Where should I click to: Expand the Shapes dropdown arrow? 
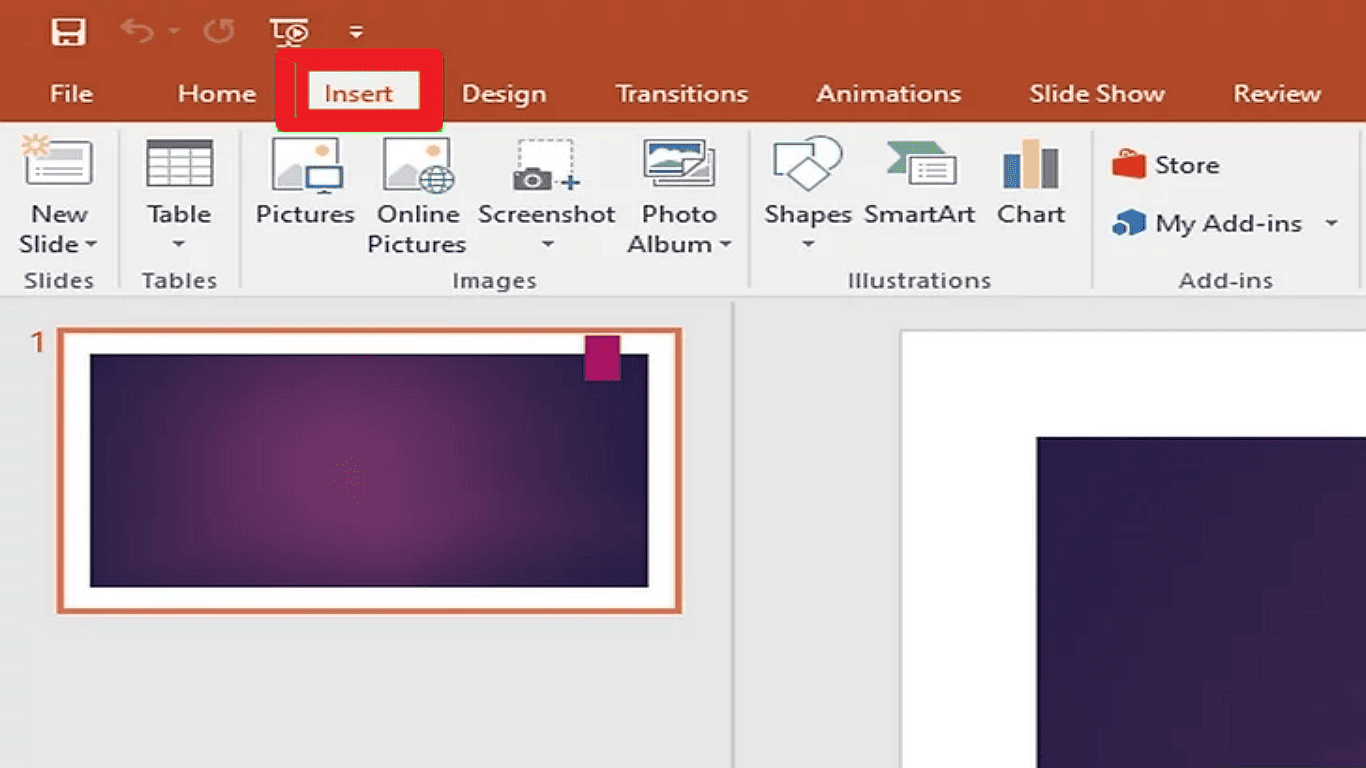pyautogui.click(x=808, y=244)
